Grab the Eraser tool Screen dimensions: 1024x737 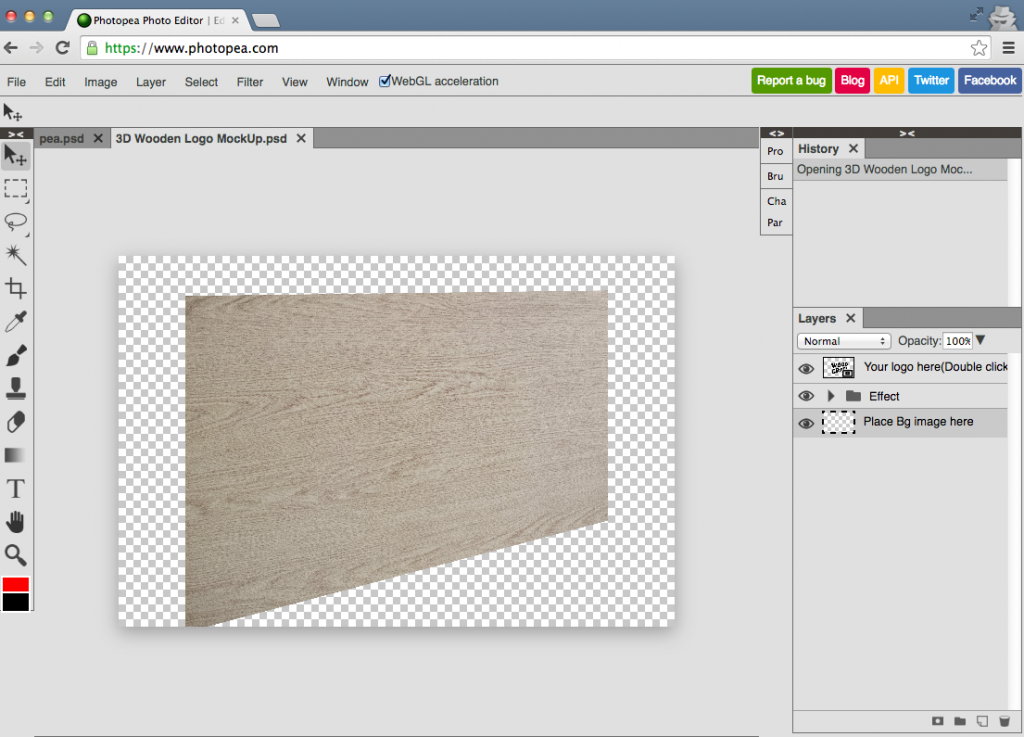(15, 422)
